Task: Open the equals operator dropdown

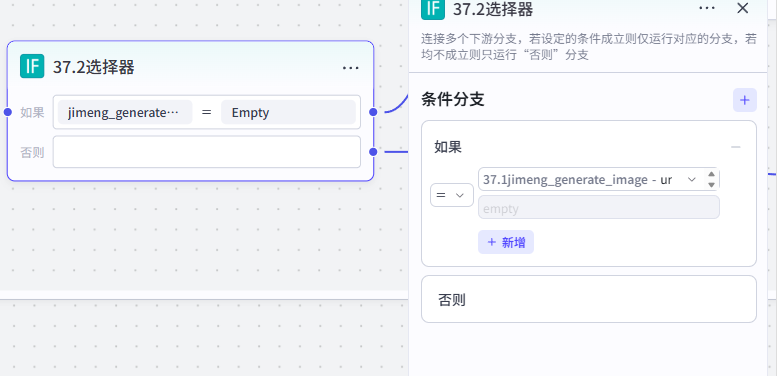Action: [x=452, y=195]
